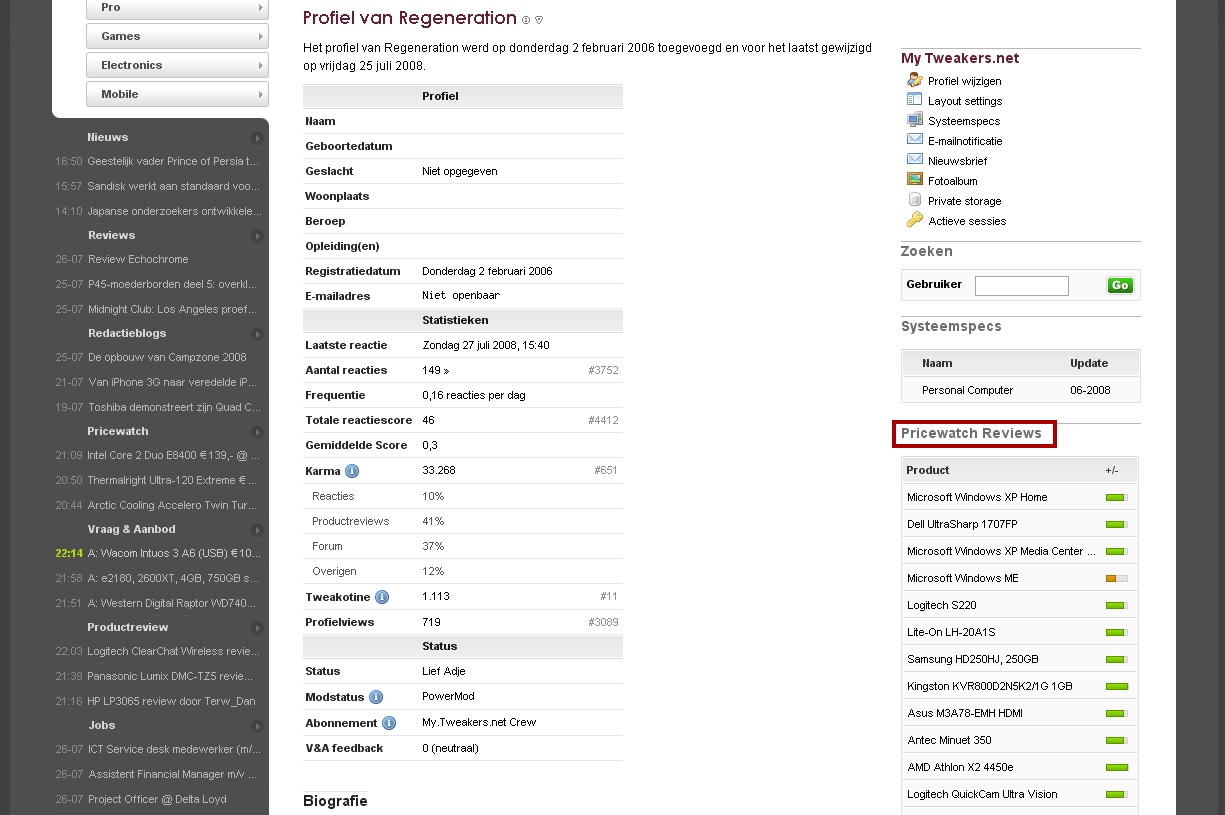Click the Layout settings icon
Screen dimensions: 1225x815
click(914, 100)
